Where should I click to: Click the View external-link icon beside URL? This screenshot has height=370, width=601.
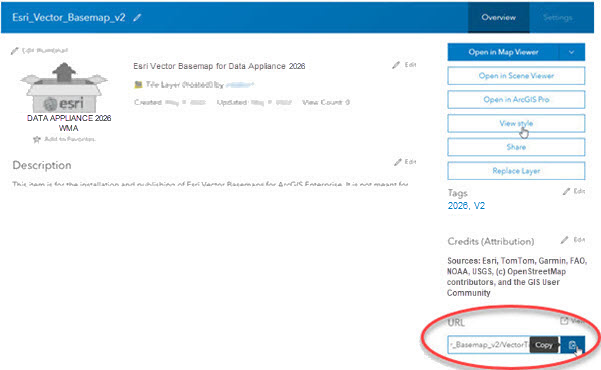(564, 321)
